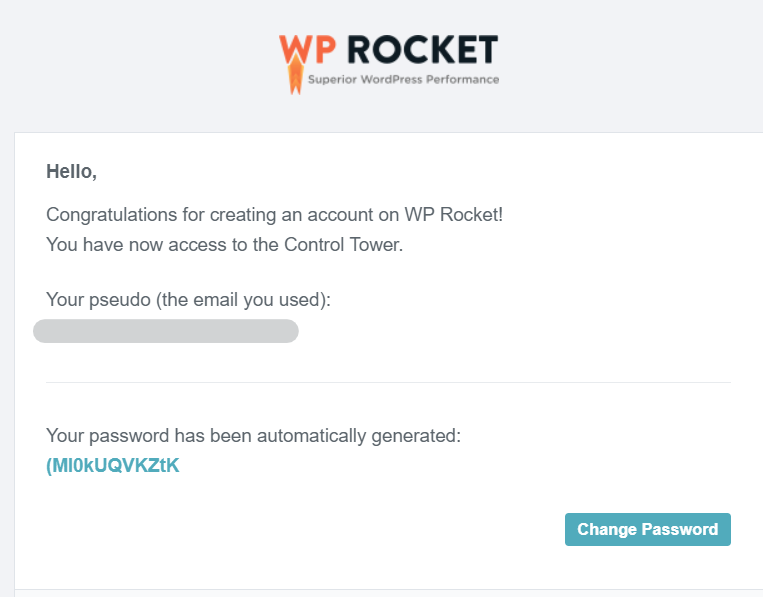
Task: Click WP Rocket! in the congratulations sentence
Action: coord(454,215)
